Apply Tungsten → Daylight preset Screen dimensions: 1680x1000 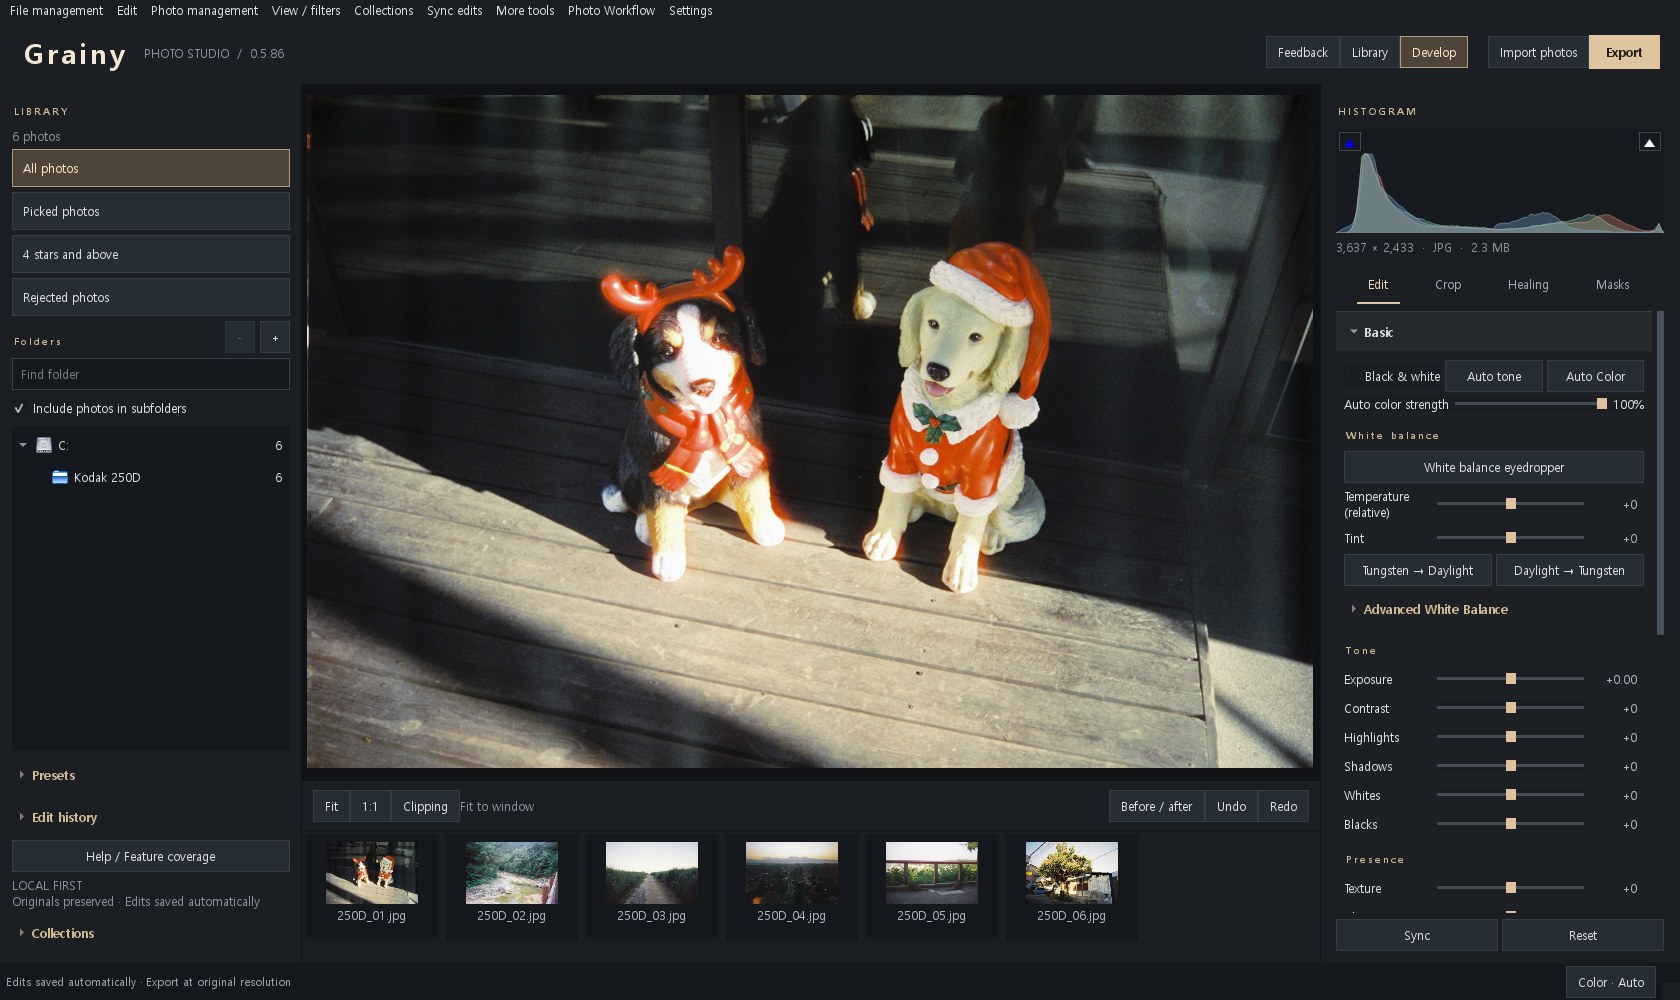click(x=1418, y=570)
